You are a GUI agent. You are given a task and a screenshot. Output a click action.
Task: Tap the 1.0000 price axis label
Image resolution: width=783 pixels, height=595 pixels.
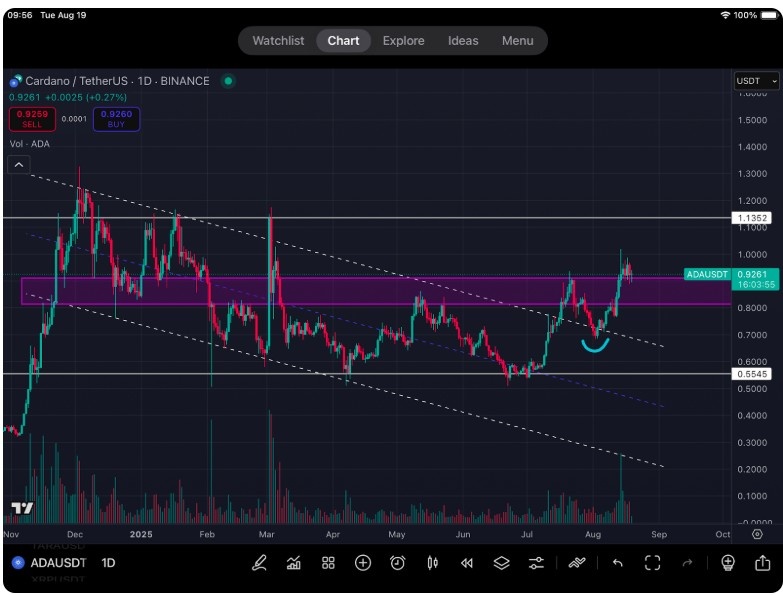[x=752, y=255]
